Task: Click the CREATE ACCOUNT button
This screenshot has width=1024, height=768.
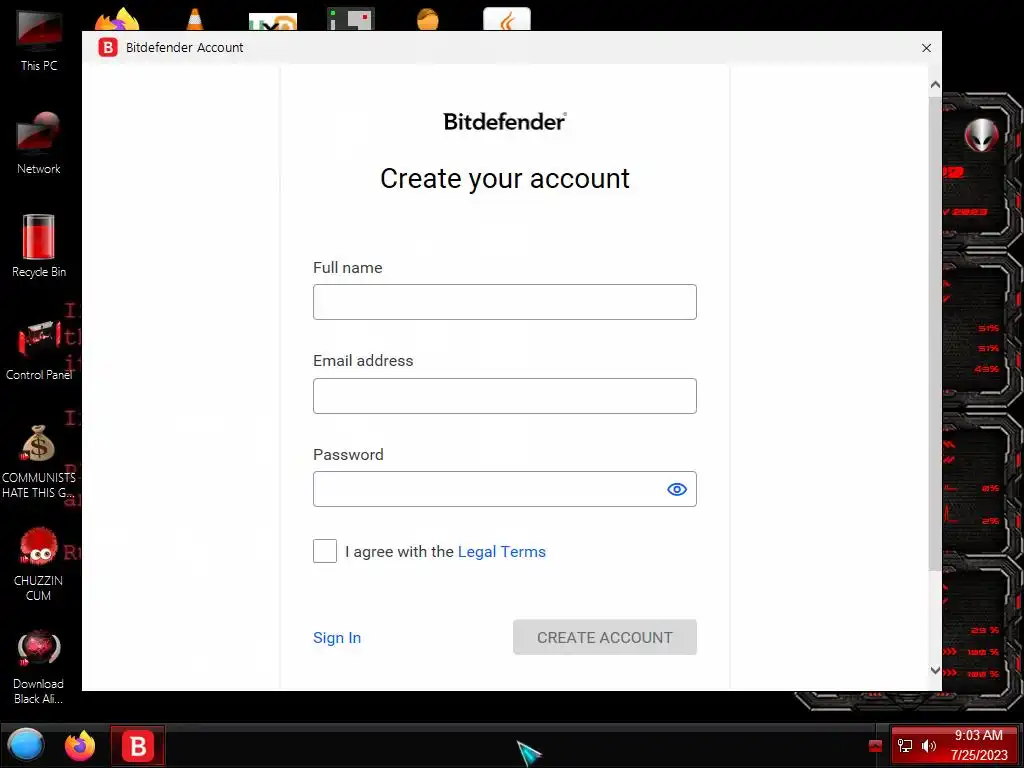Action: 605,637
